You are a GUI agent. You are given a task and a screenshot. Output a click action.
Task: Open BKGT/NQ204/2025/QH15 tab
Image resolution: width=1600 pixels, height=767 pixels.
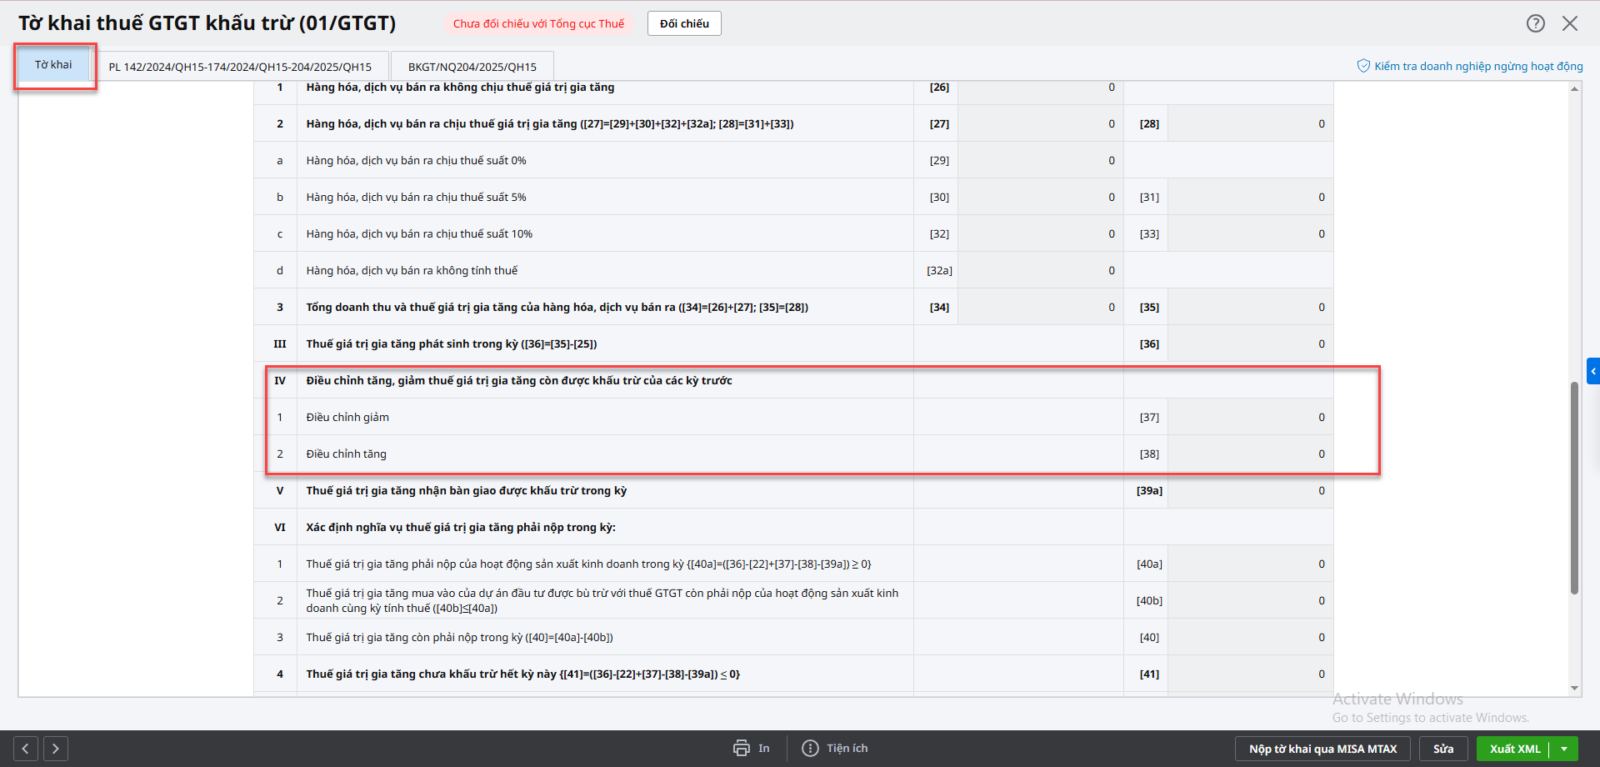click(472, 67)
